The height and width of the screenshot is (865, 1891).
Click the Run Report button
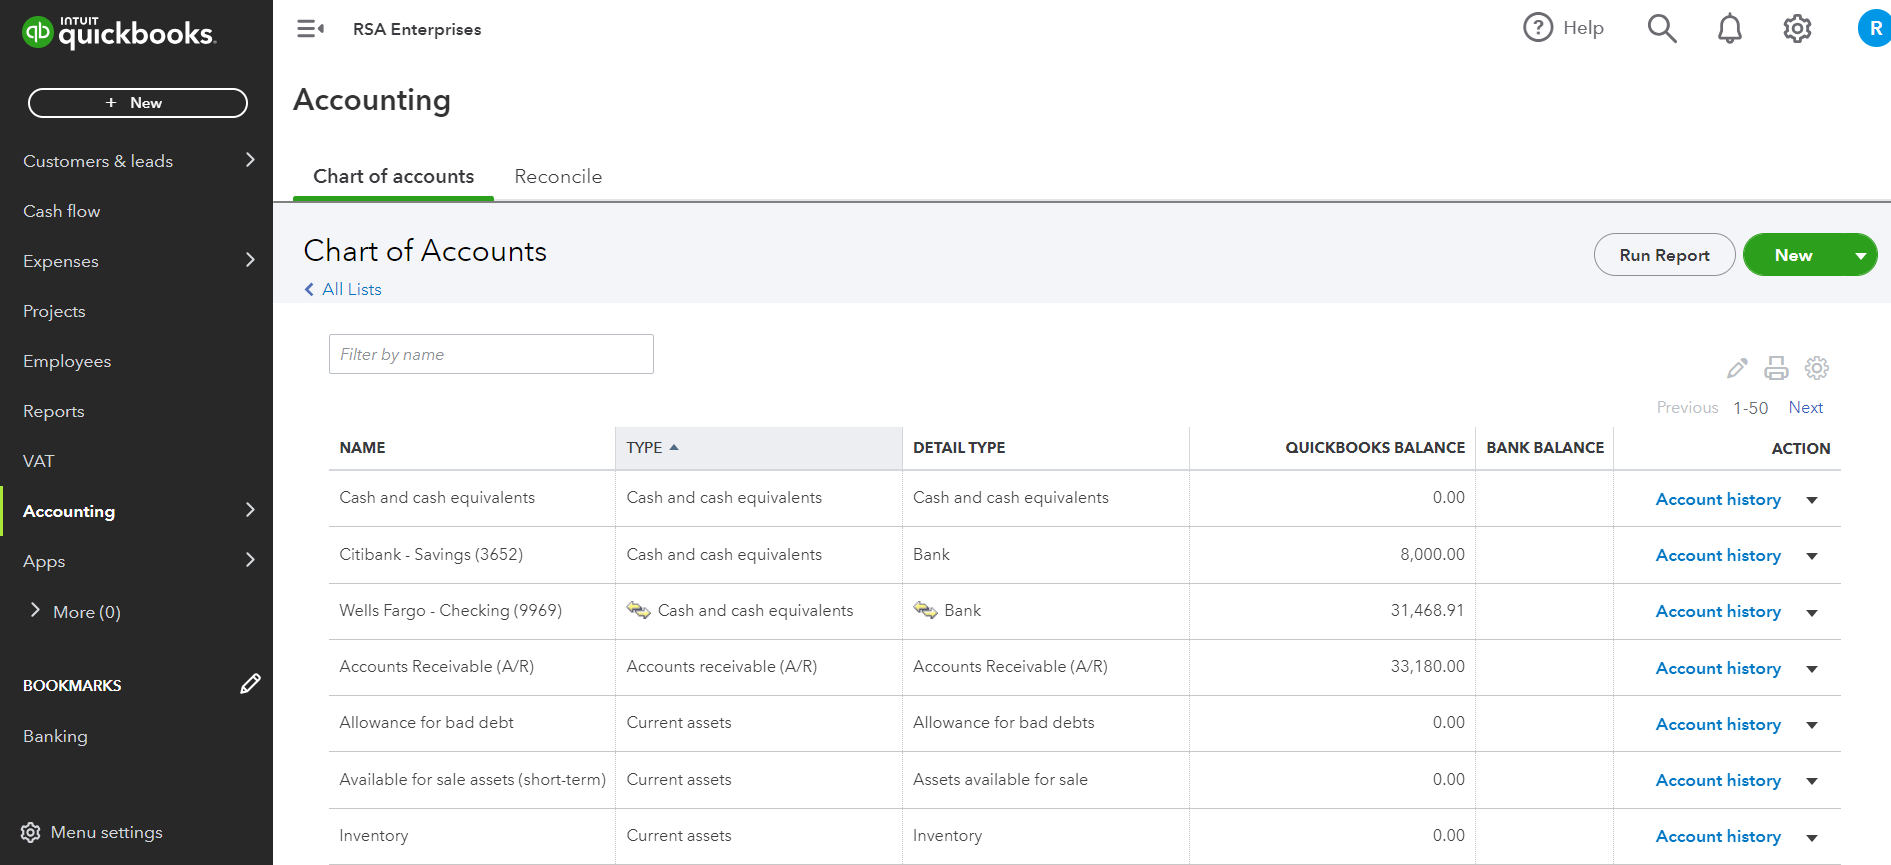[1664, 255]
